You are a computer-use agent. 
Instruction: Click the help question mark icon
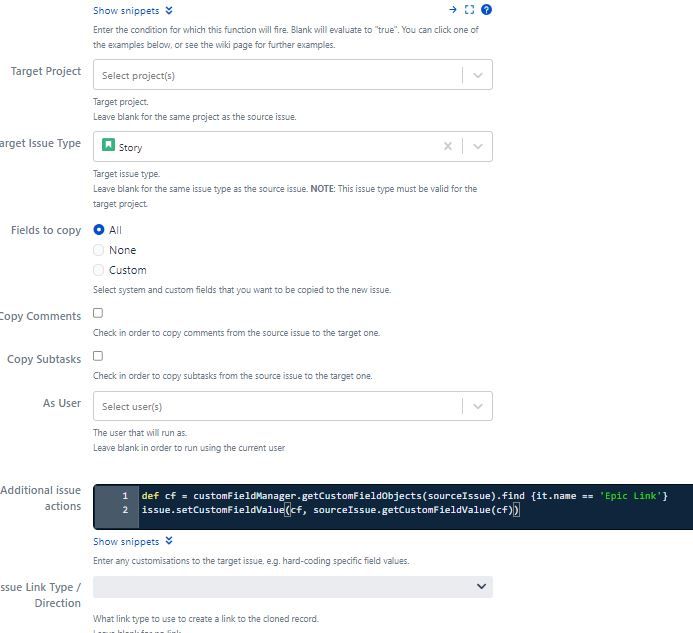coord(486,10)
